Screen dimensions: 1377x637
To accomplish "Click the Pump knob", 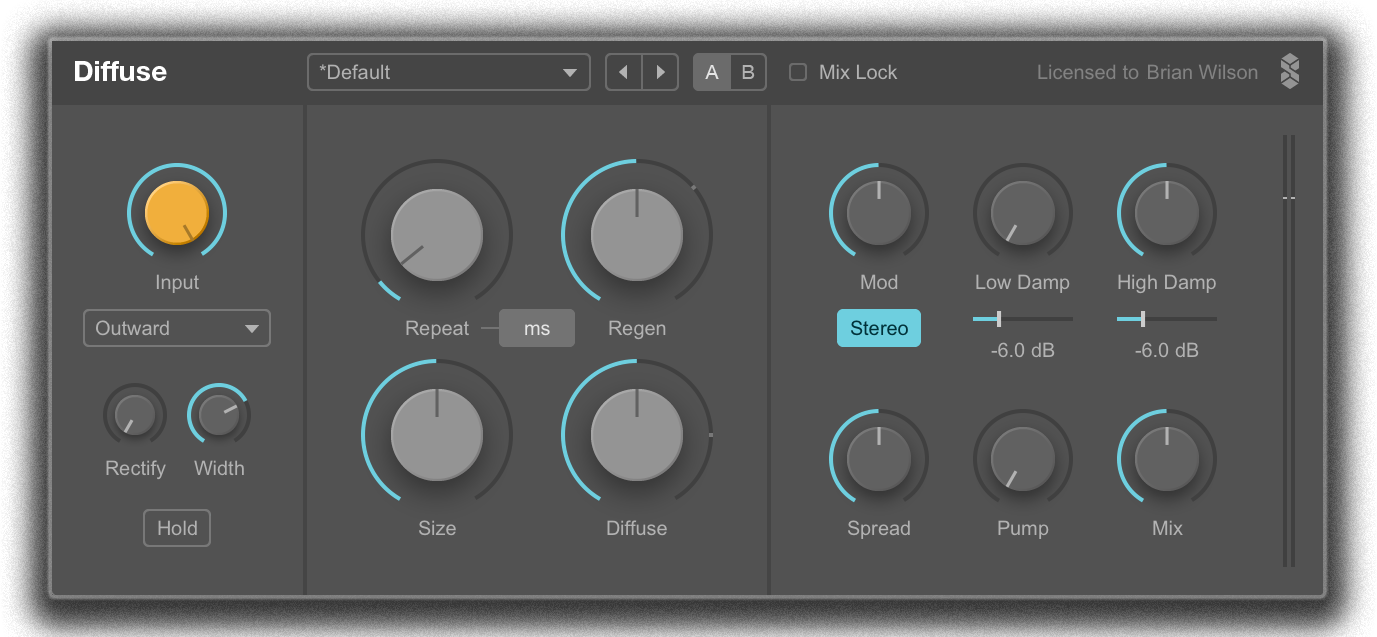I will click(x=1023, y=459).
